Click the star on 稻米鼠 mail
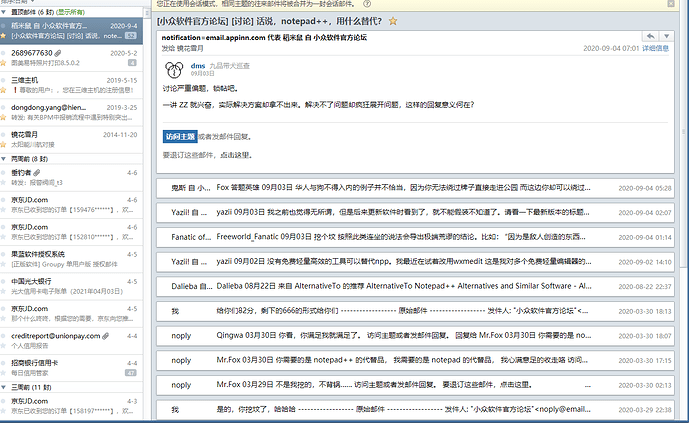689x423 pixels. pyautogui.click(x=3, y=36)
